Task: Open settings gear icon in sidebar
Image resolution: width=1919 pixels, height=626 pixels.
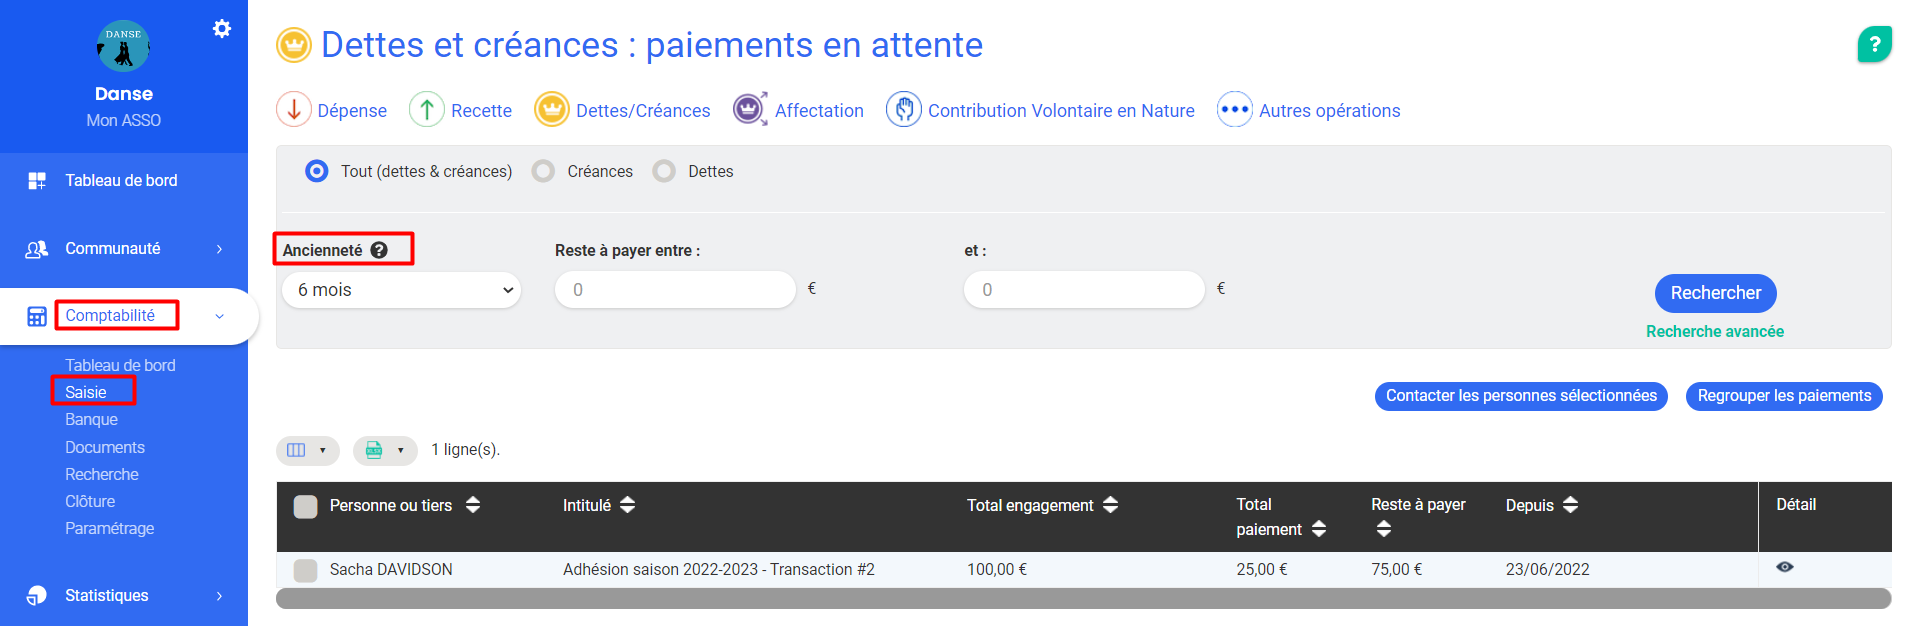Action: point(222,29)
